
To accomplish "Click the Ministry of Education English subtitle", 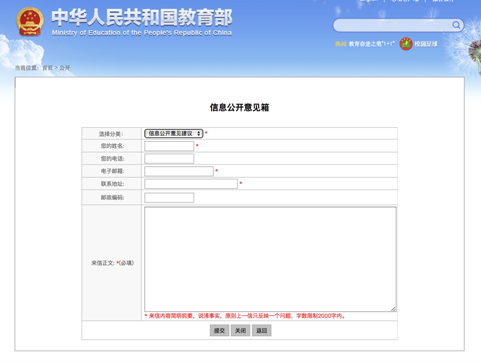I will (142, 33).
